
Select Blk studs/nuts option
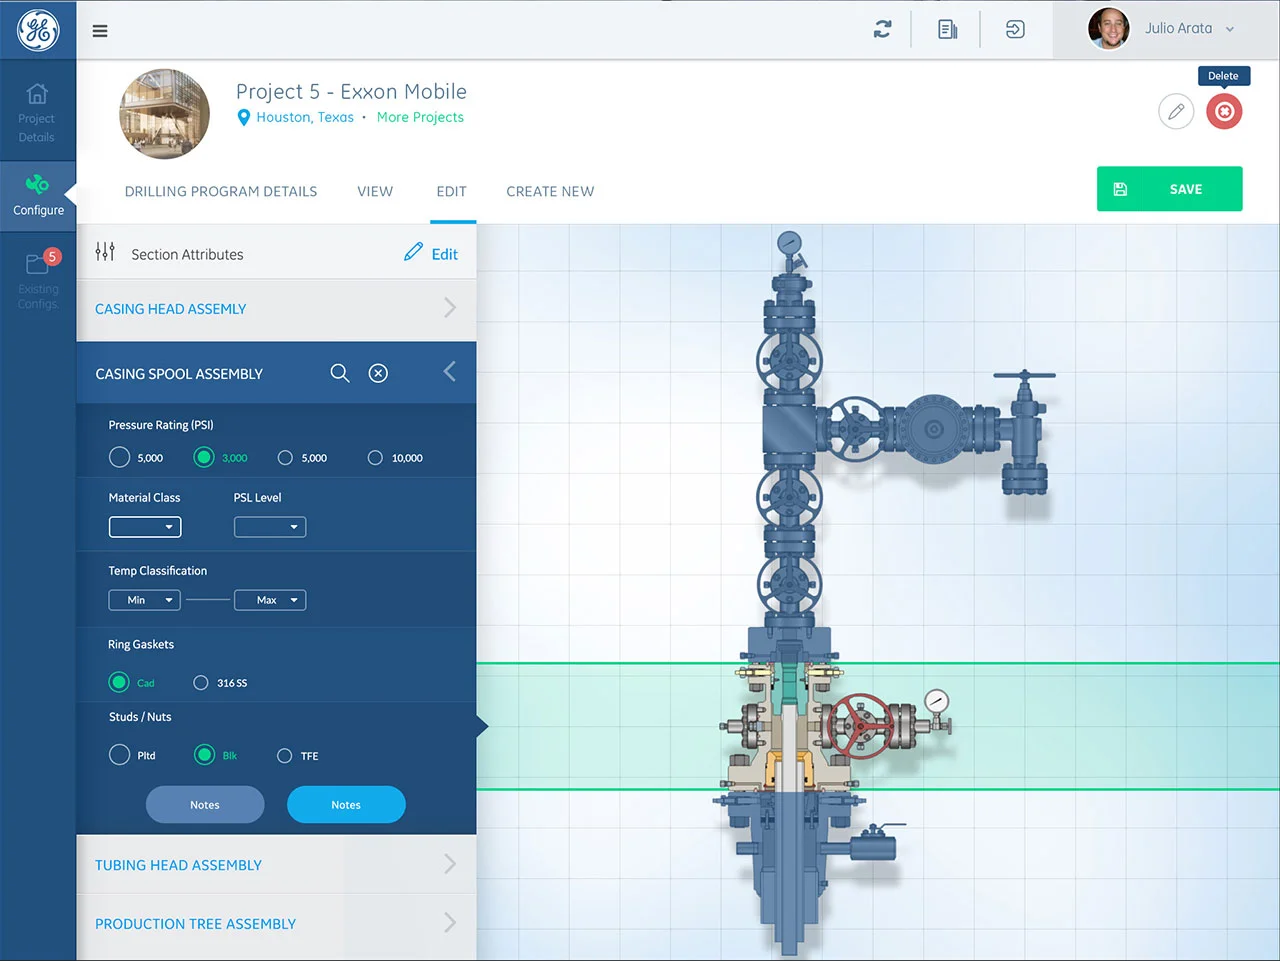(x=204, y=755)
